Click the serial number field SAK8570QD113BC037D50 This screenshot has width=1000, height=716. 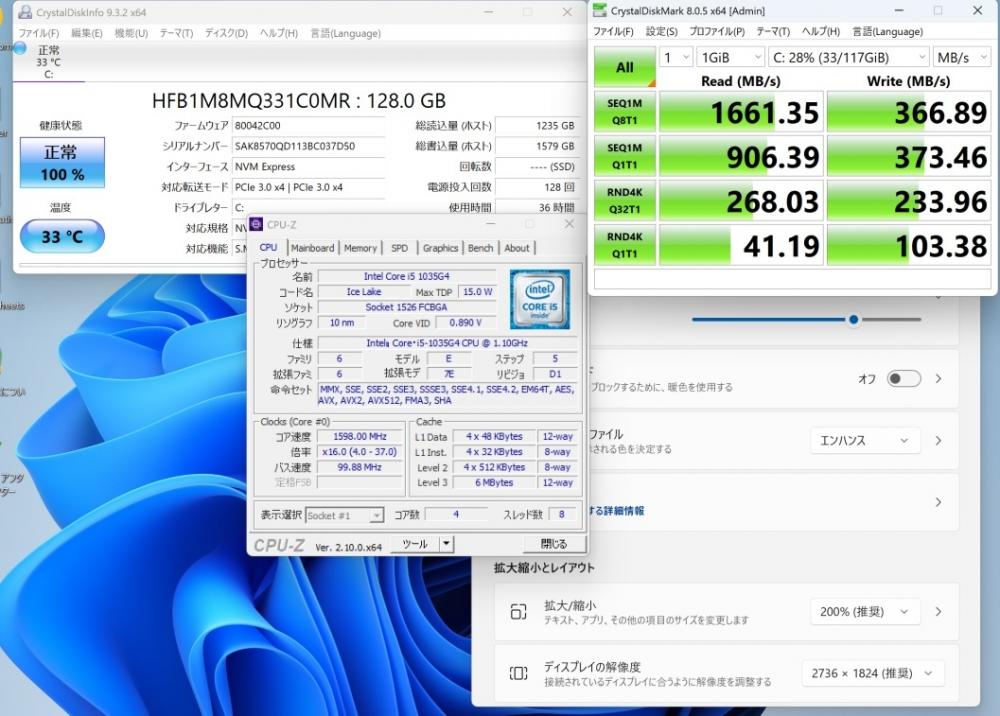[x=309, y=146]
